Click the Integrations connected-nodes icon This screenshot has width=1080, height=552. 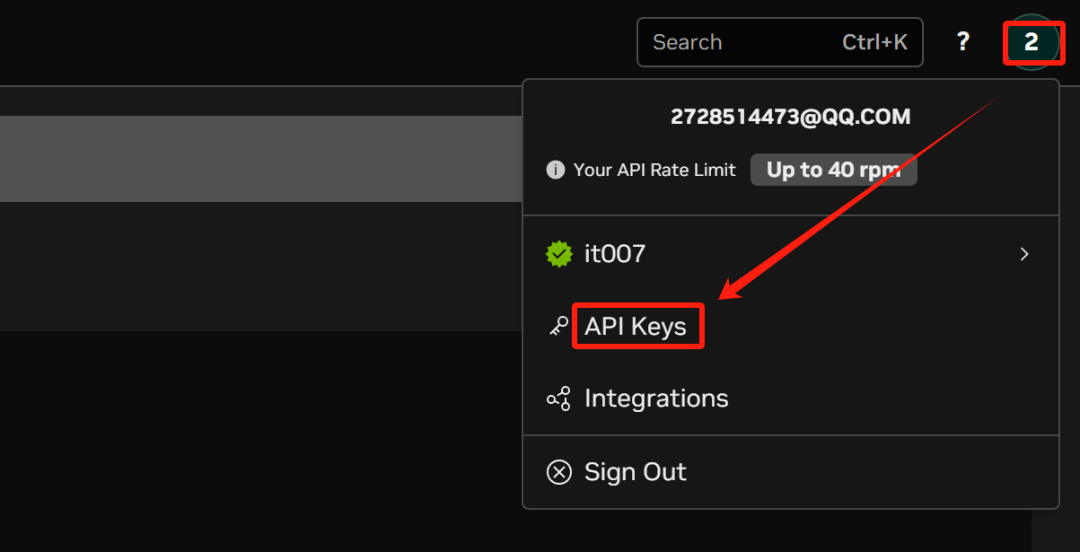(x=559, y=398)
